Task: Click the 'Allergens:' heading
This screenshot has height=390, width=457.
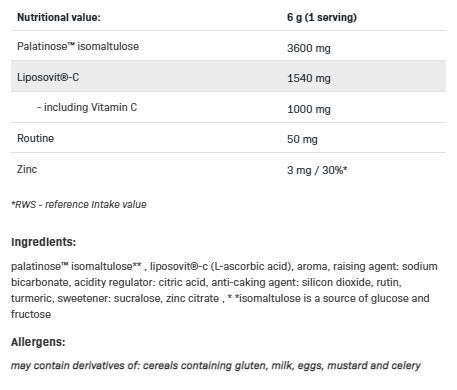Action: (38, 342)
